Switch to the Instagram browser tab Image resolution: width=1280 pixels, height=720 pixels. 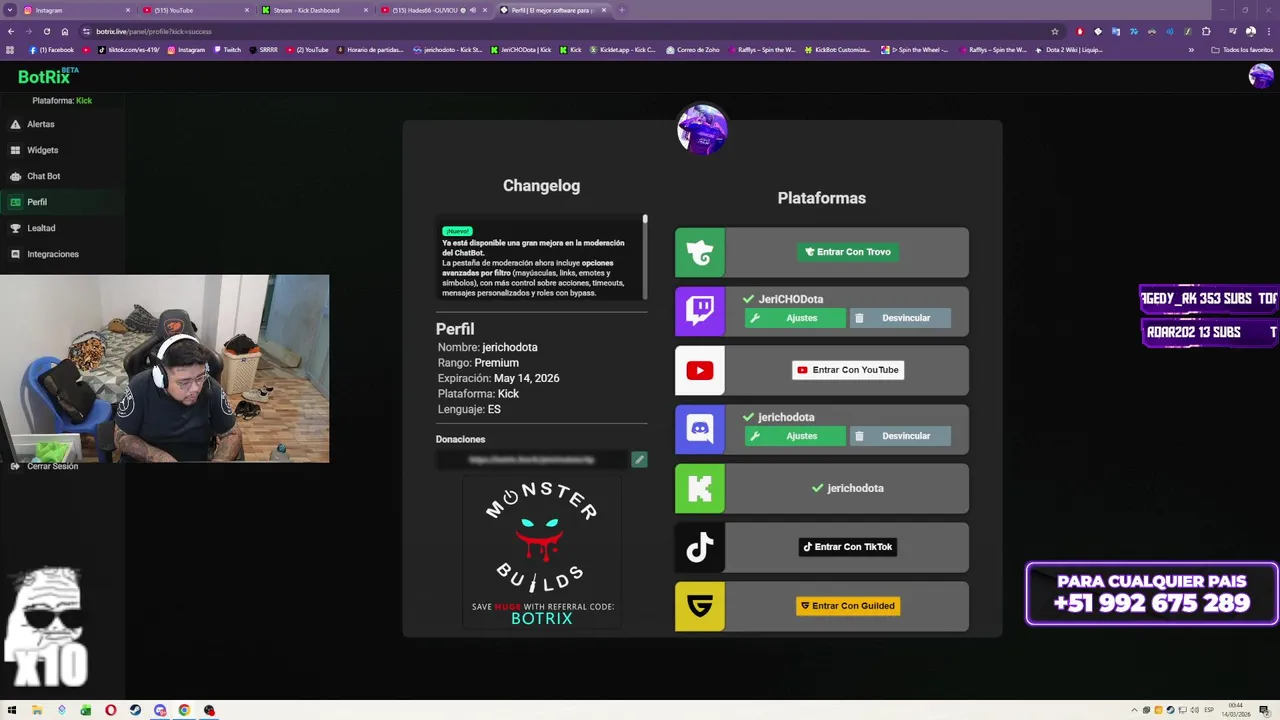click(x=77, y=10)
